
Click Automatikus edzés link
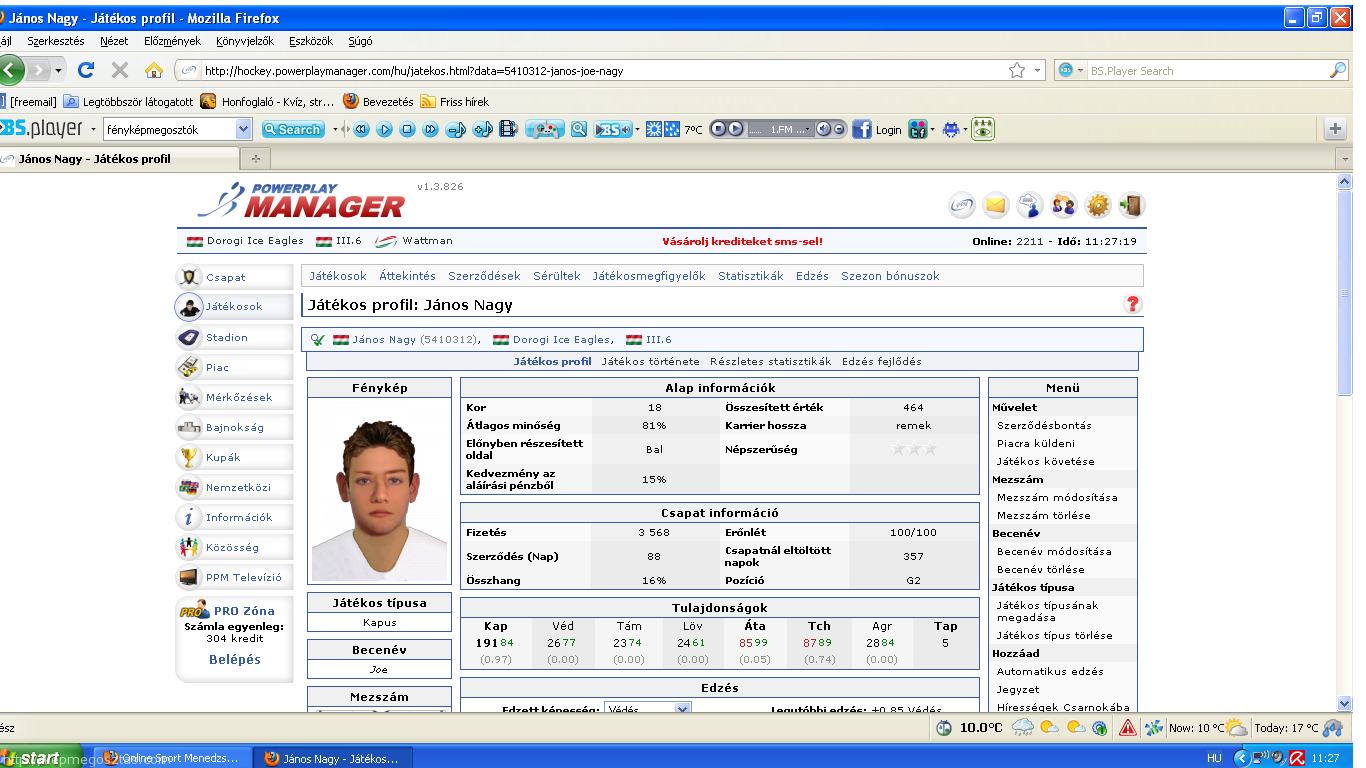click(x=1050, y=671)
